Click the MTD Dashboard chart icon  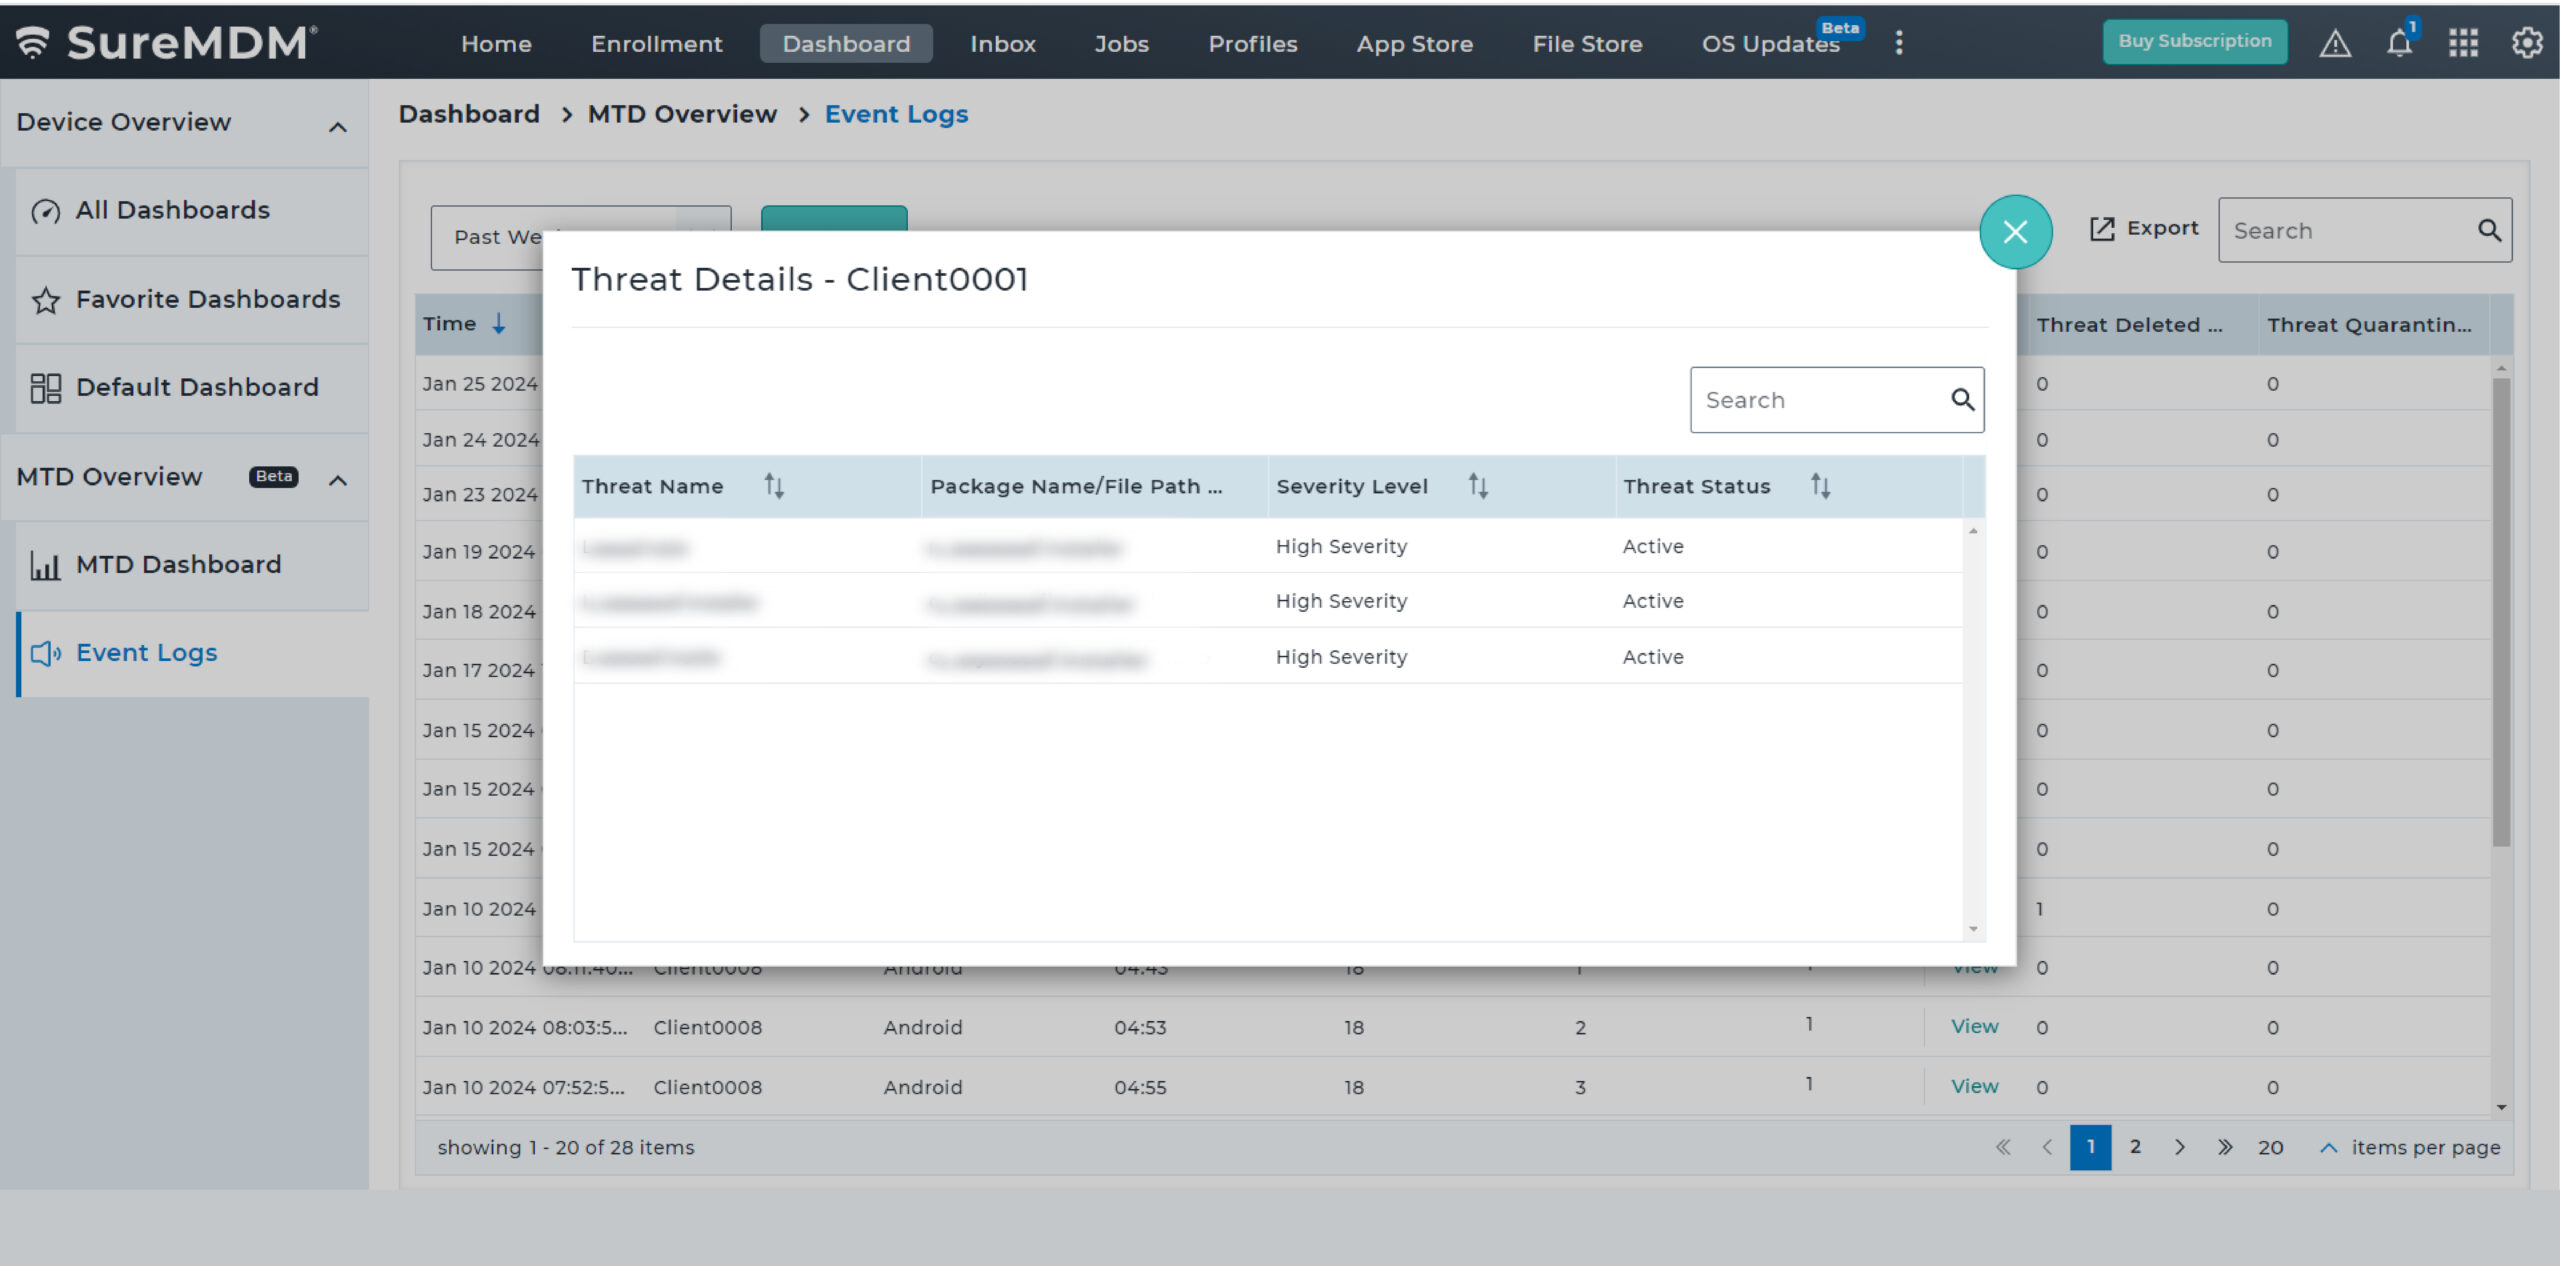[45, 565]
